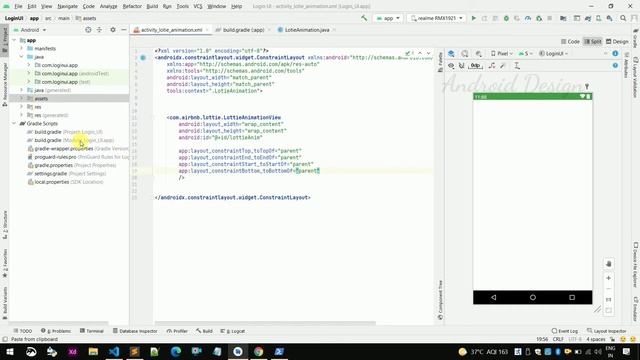Viewport: 640px width, 360px height.
Task: Switch to LottieAnimation.java tab
Action: [307, 30]
